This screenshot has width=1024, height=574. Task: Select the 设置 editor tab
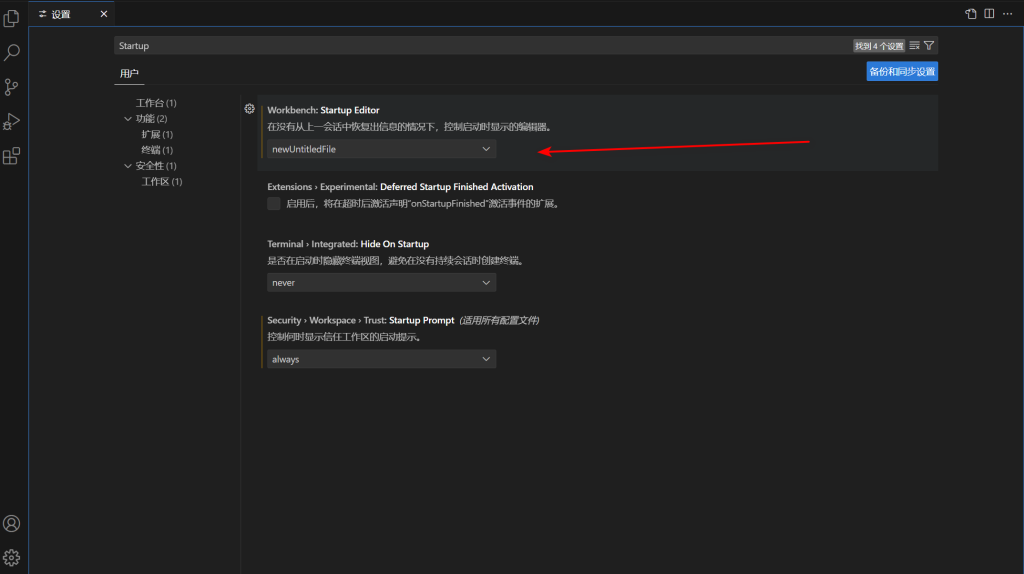pos(71,14)
